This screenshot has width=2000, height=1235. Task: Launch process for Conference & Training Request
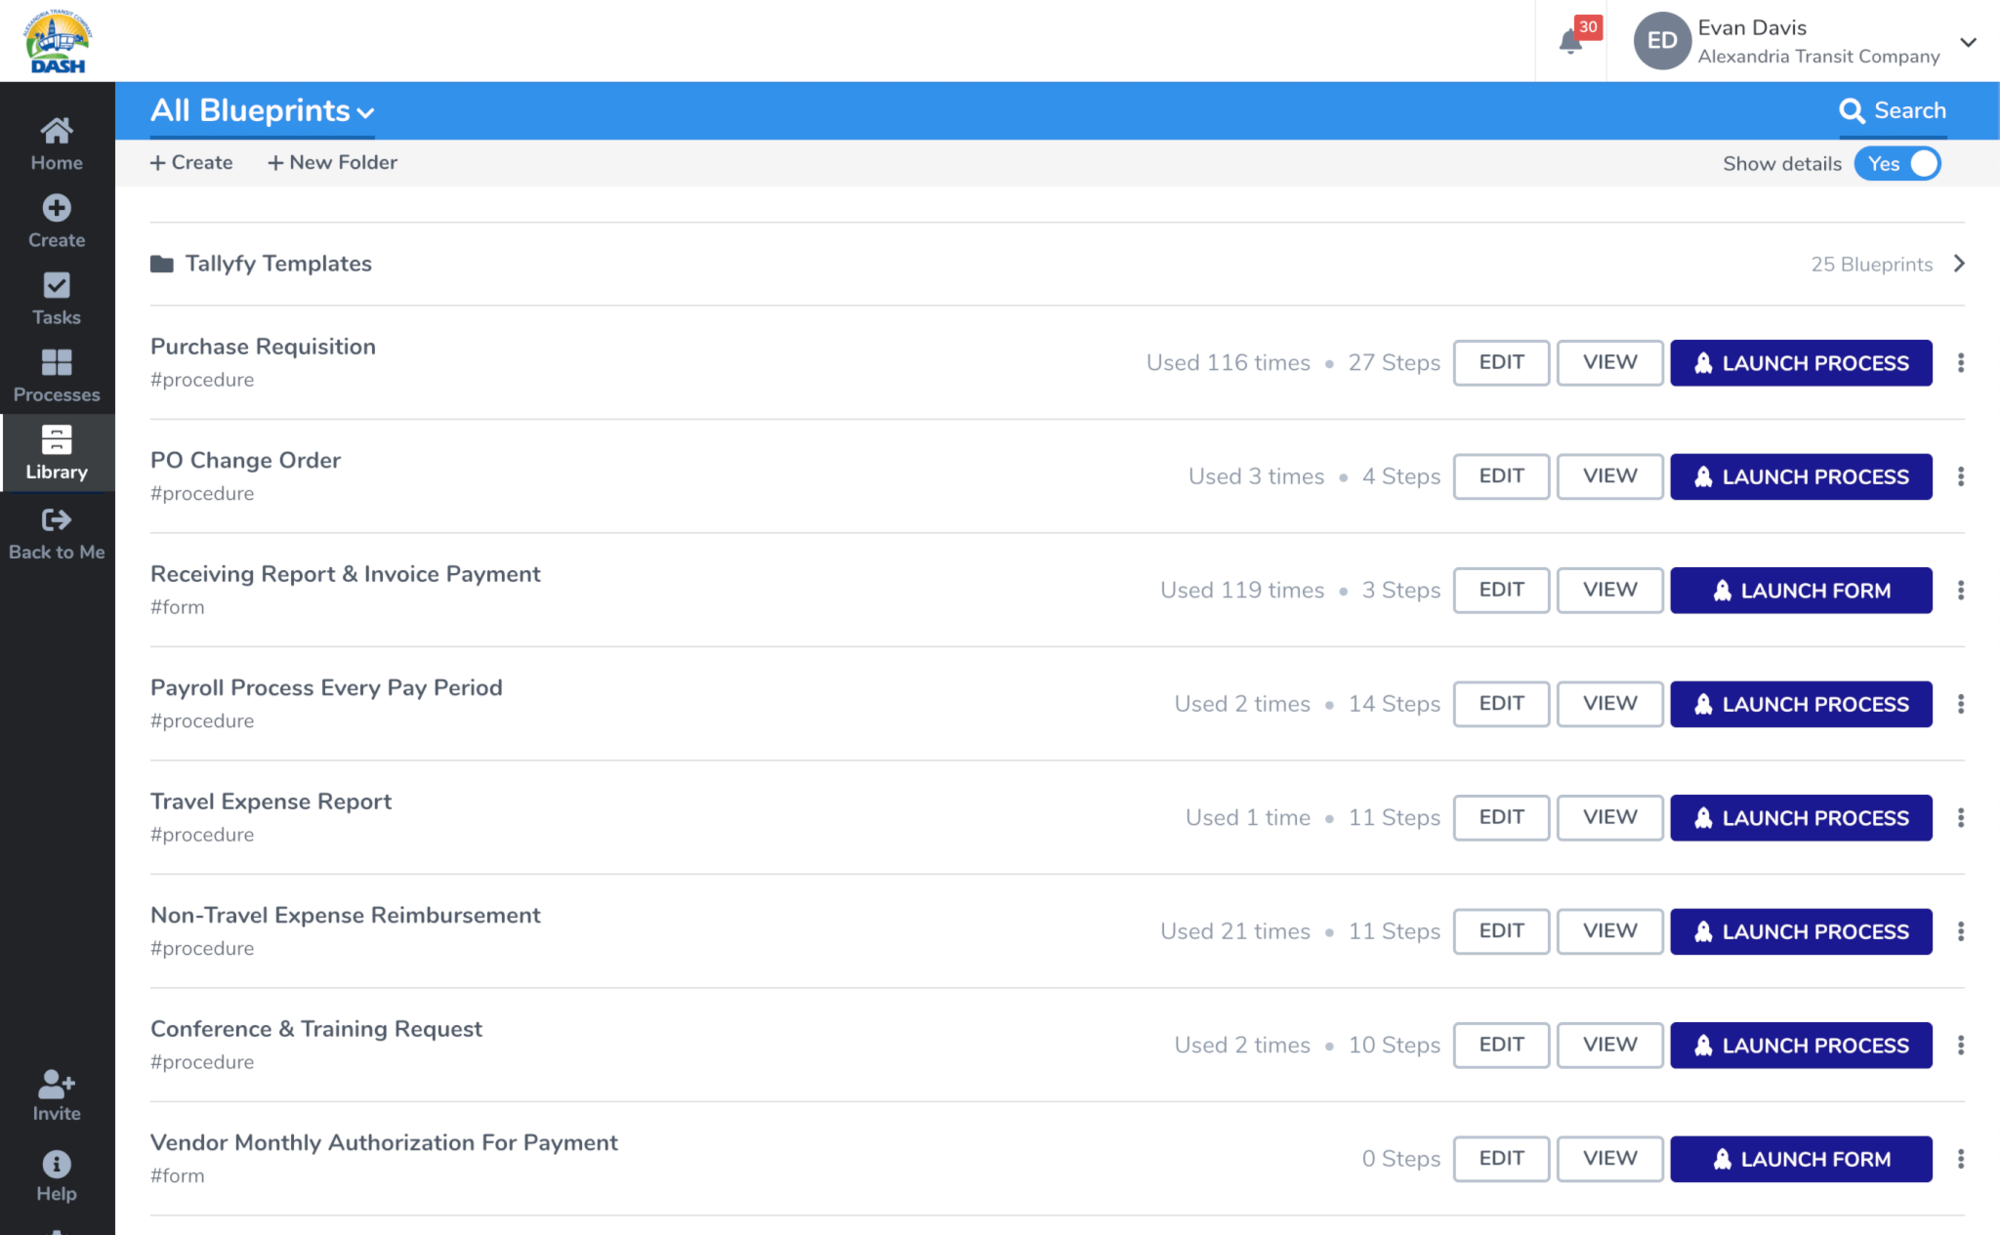(1801, 1045)
